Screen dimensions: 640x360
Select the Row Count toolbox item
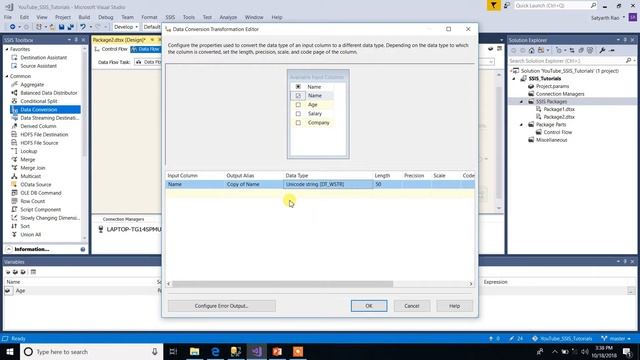pyautogui.click(x=33, y=201)
